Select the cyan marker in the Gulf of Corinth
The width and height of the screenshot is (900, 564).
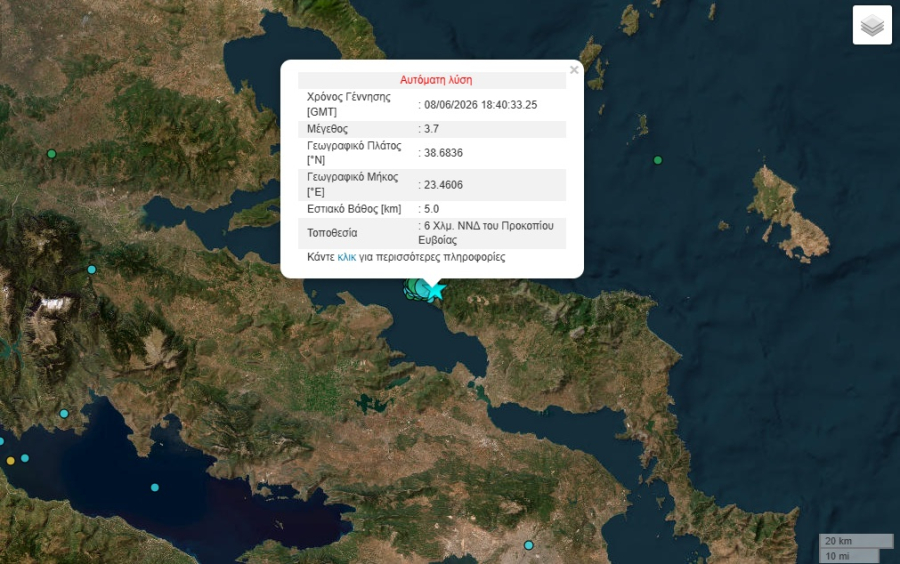click(154, 487)
